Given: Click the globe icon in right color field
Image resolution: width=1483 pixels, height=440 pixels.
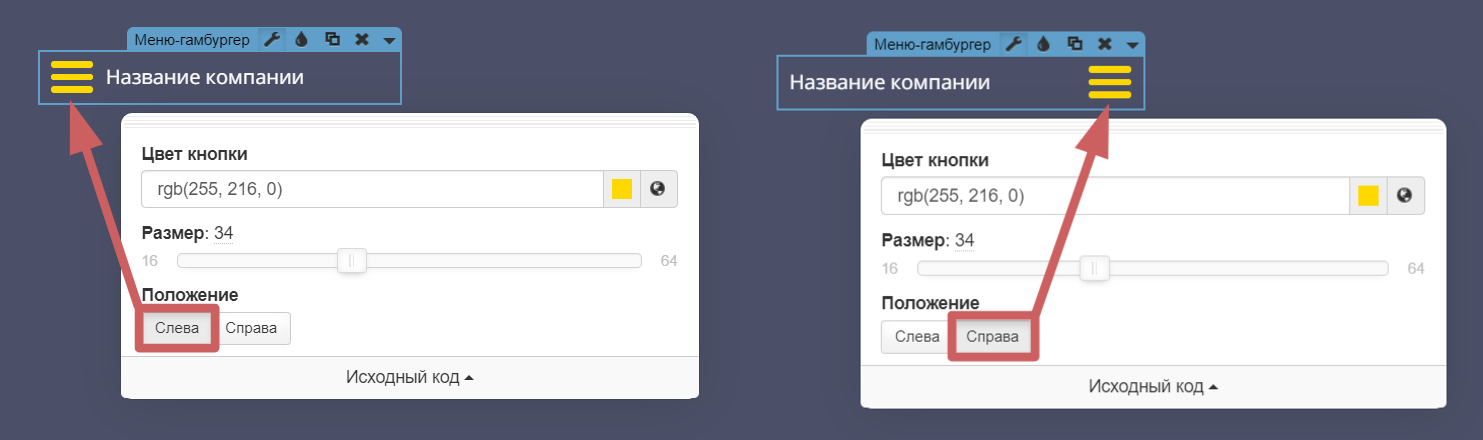Looking at the screenshot, I should click(x=1404, y=196).
